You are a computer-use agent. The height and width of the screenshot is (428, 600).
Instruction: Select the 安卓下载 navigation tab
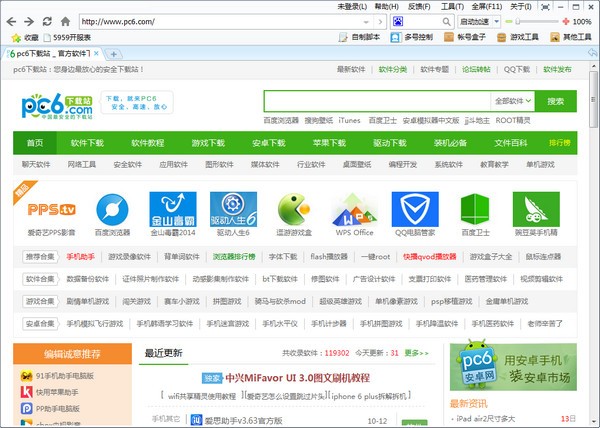269,143
